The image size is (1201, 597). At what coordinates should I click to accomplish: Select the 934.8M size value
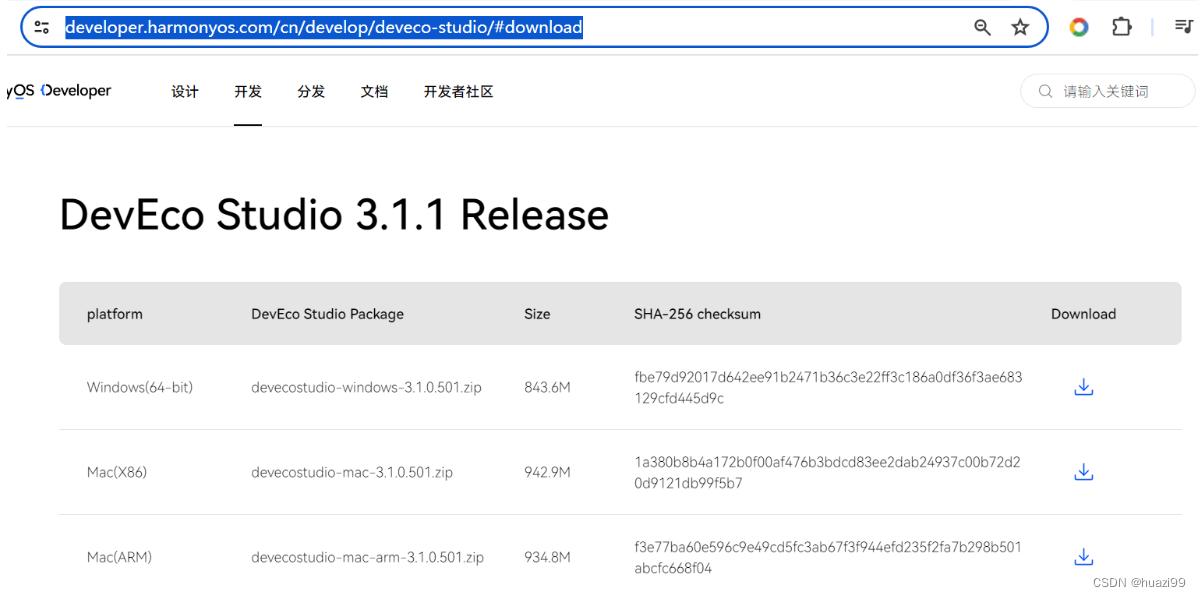pos(547,557)
